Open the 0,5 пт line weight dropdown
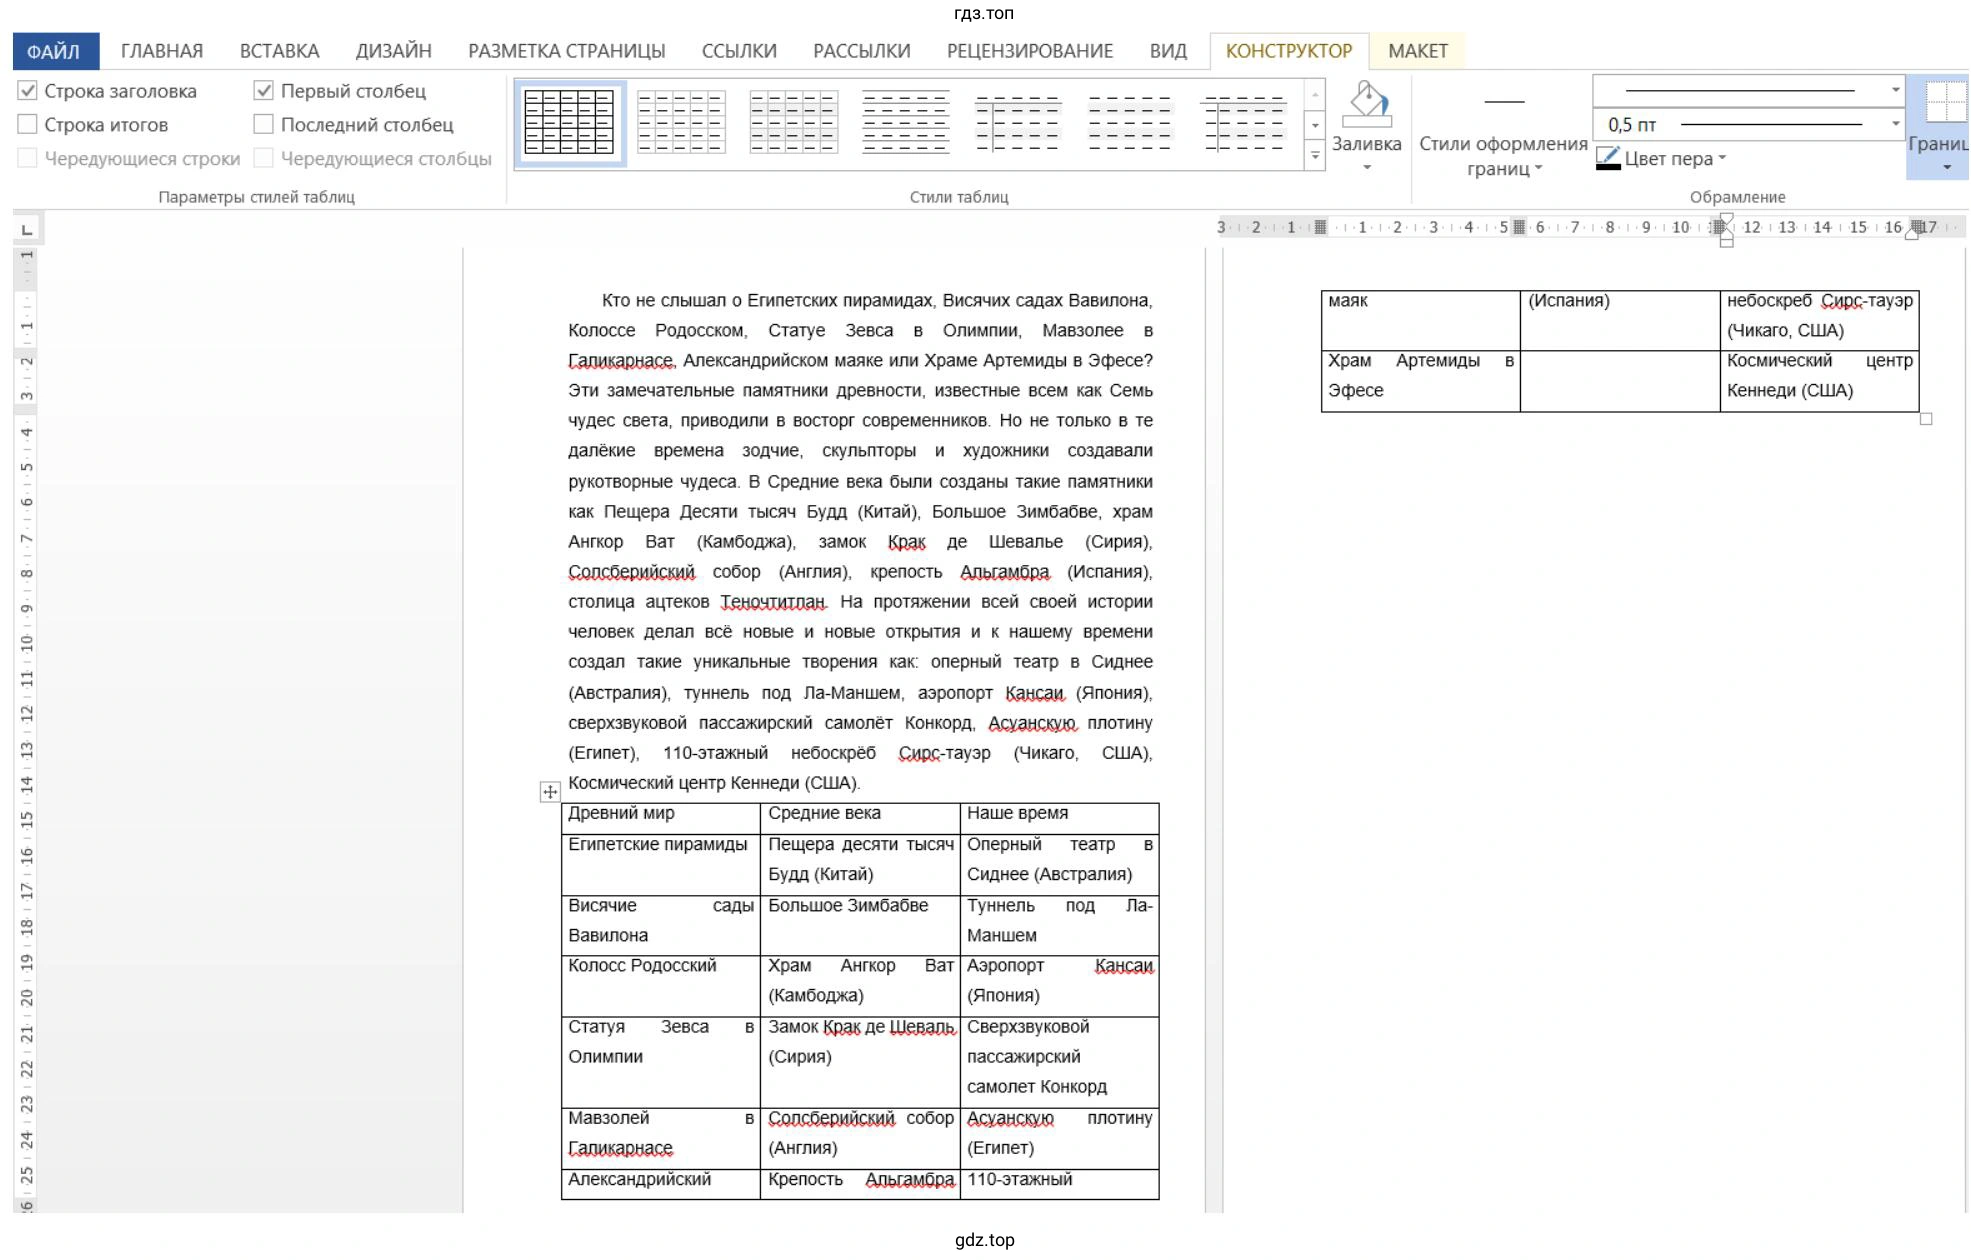Image resolution: width=1971 pixels, height=1260 pixels. [x=1895, y=124]
